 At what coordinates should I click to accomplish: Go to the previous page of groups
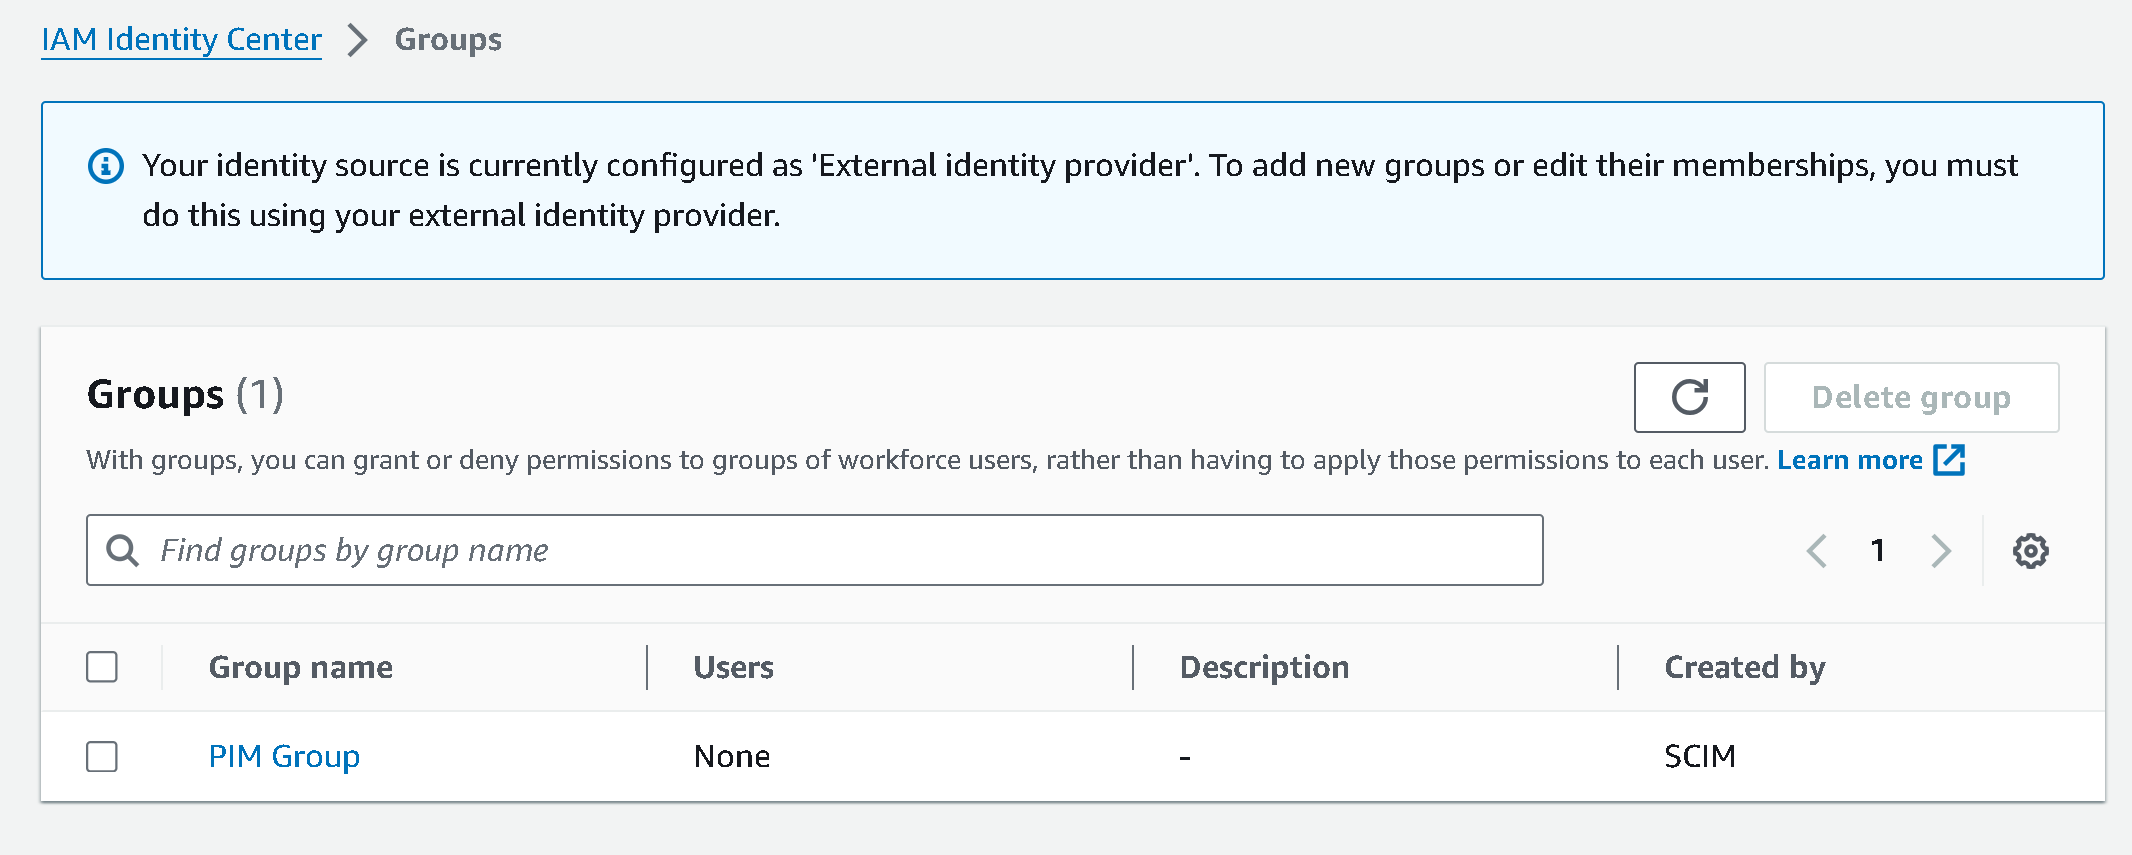[x=1817, y=551]
